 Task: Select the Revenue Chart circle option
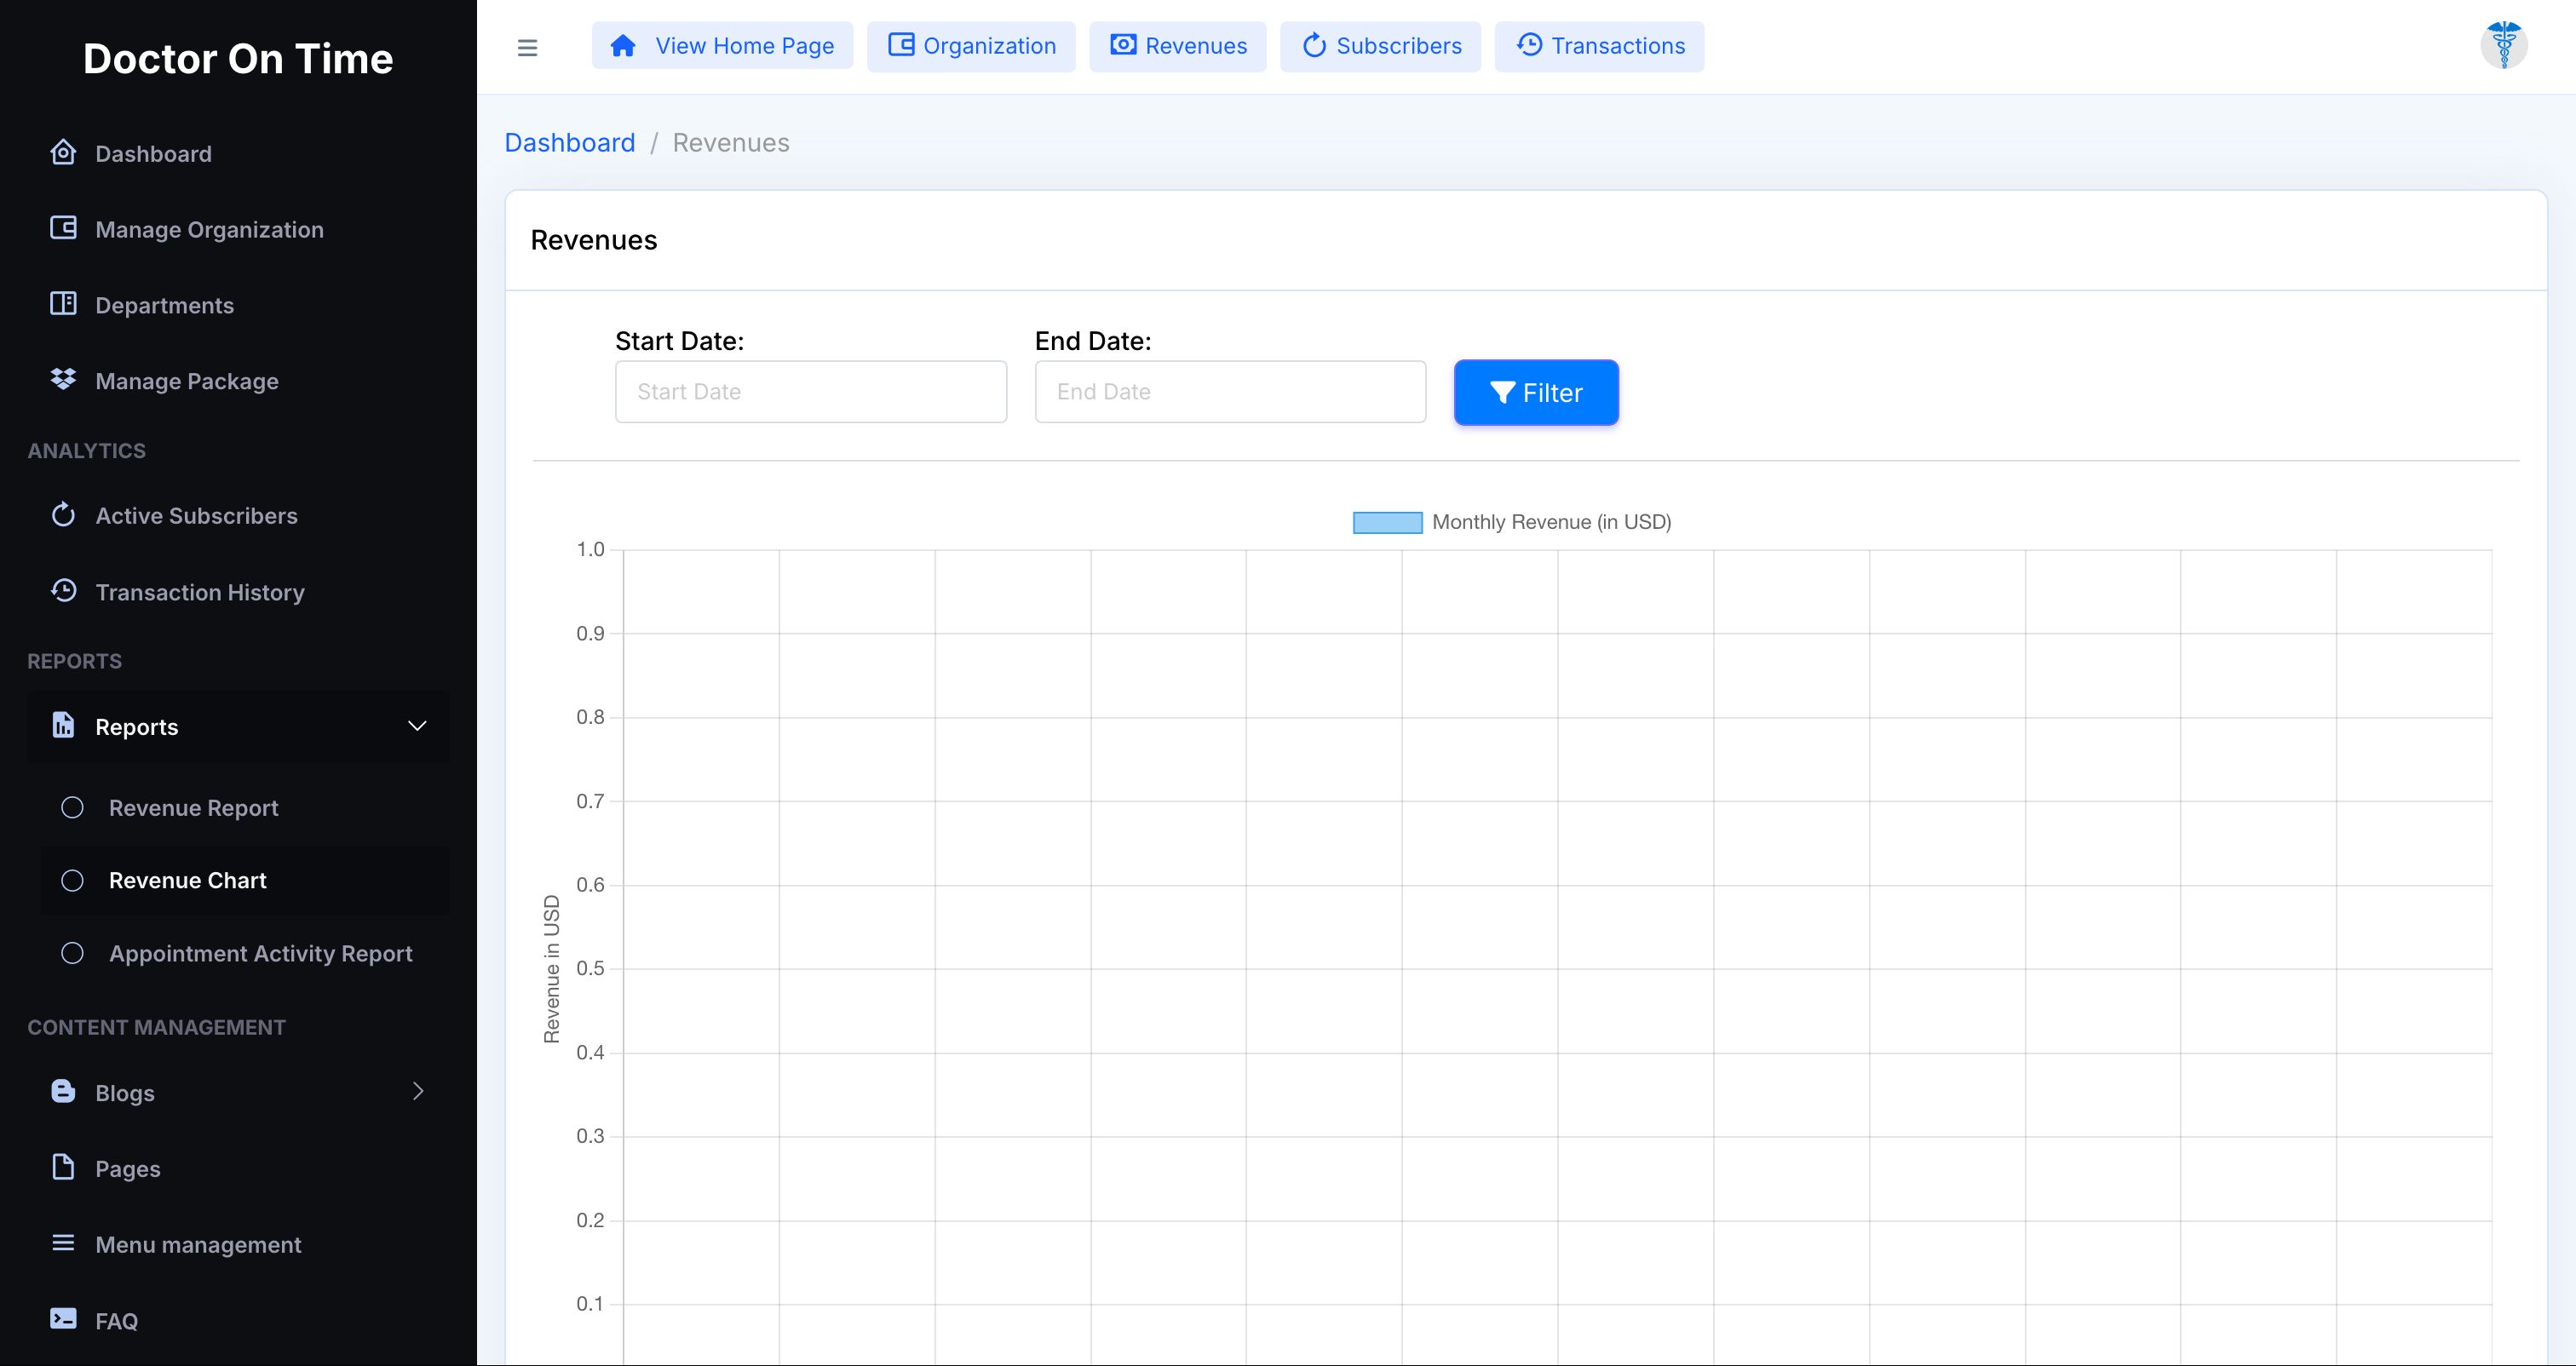click(72, 881)
